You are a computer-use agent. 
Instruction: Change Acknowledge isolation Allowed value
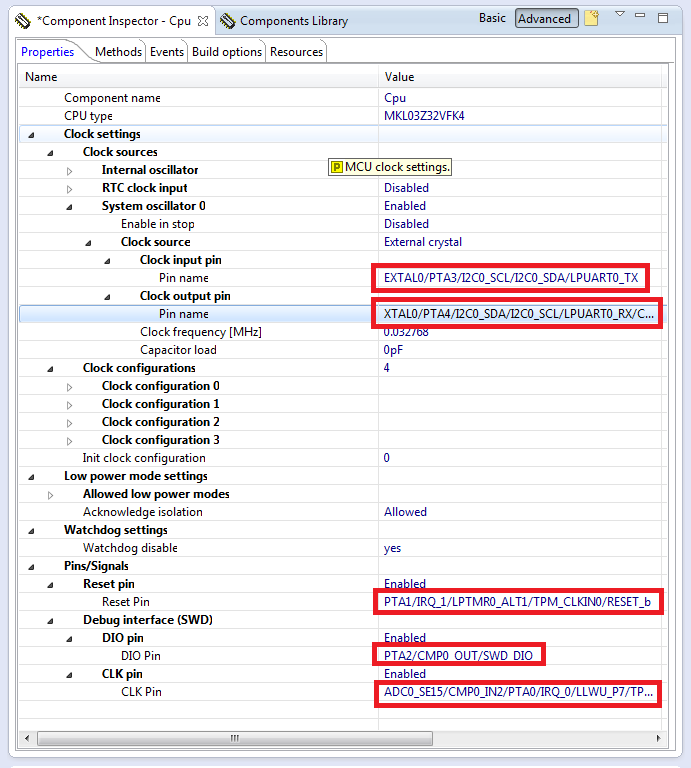tap(405, 512)
